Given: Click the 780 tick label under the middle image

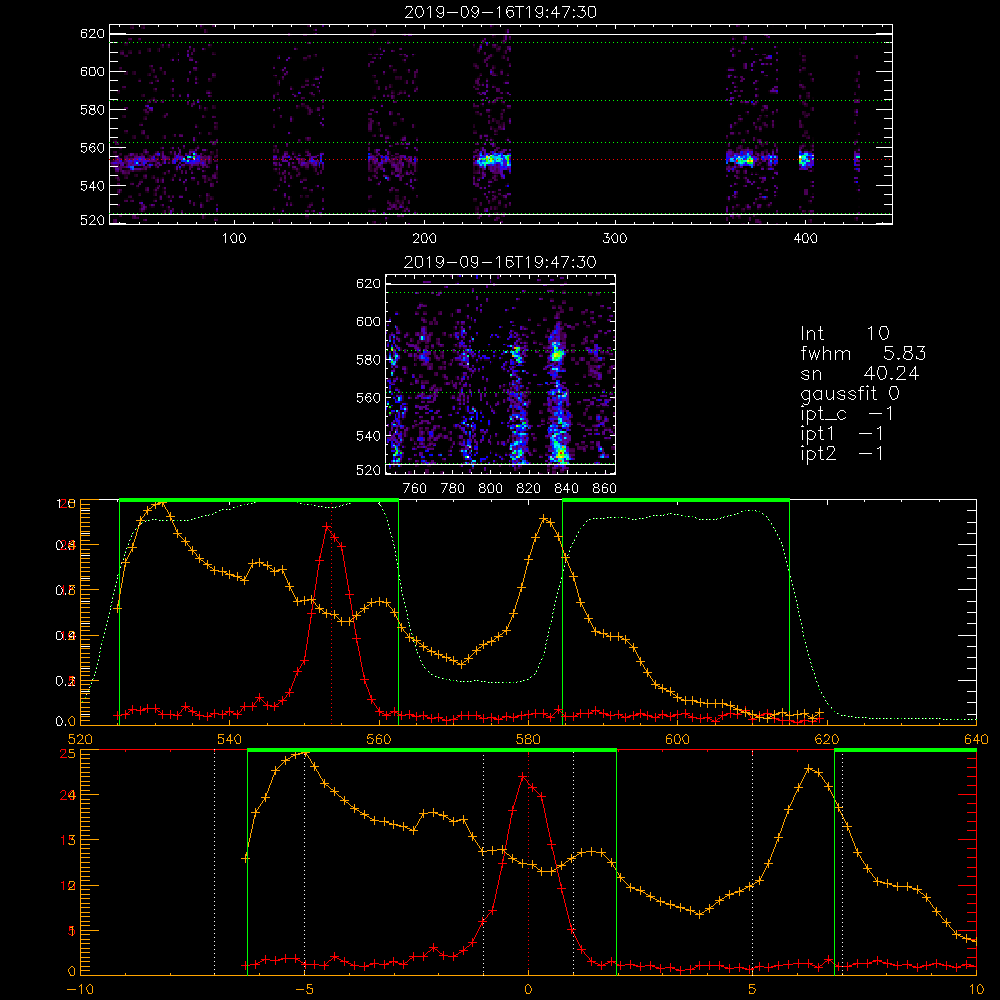Looking at the screenshot, I should click(x=453, y=489).
